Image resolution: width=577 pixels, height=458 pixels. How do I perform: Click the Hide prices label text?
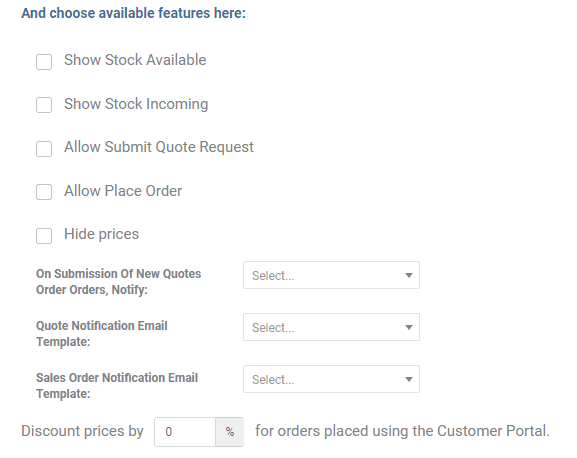pos(102,234)
